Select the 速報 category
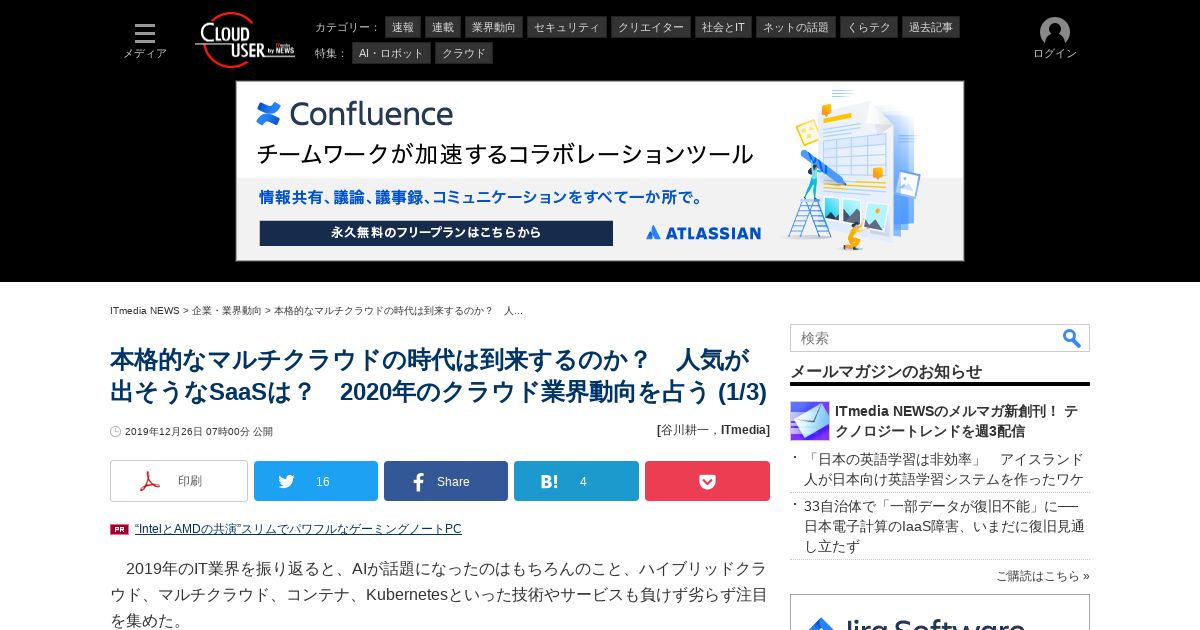 click(x=403, y=27)
